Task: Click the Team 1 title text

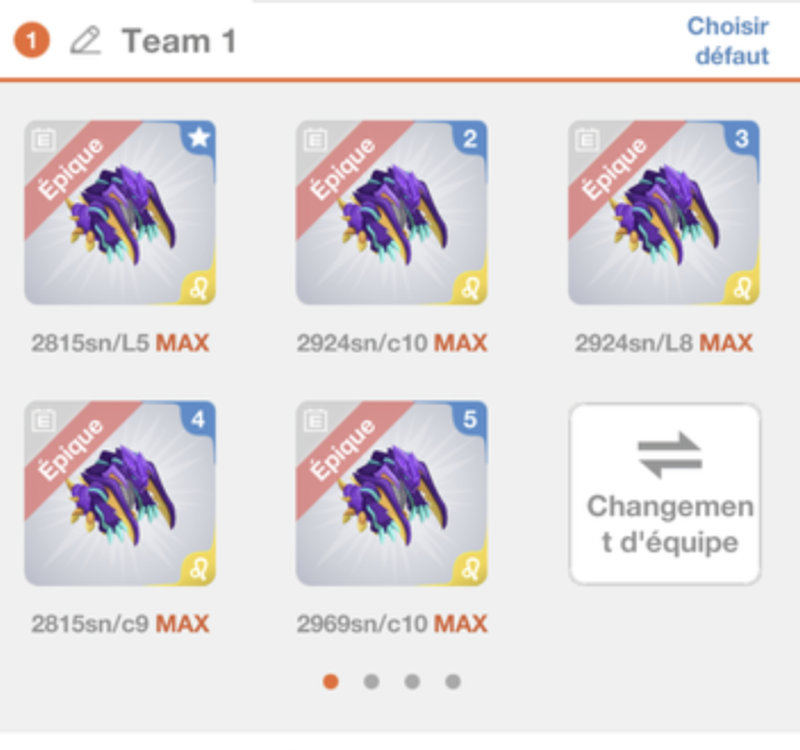Action: [x=179, y=41]
